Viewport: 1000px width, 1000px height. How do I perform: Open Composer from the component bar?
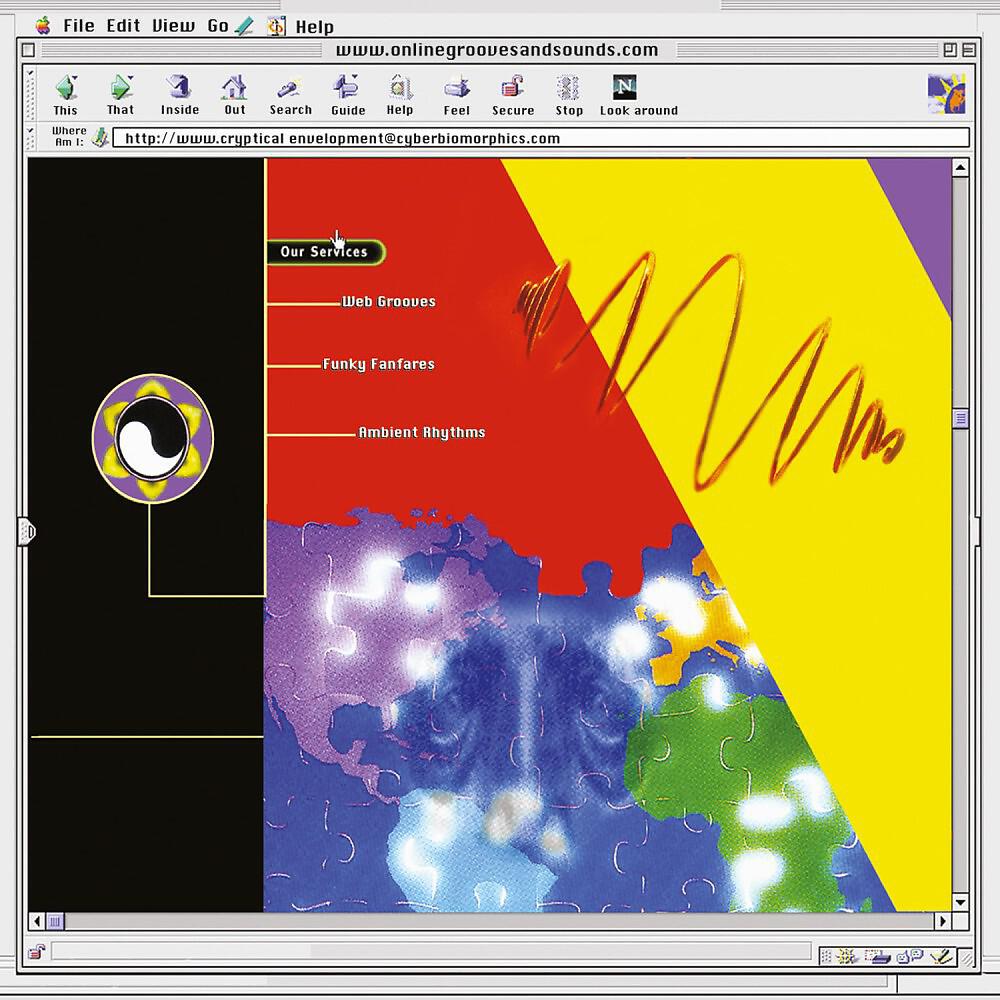coord(940,955)
